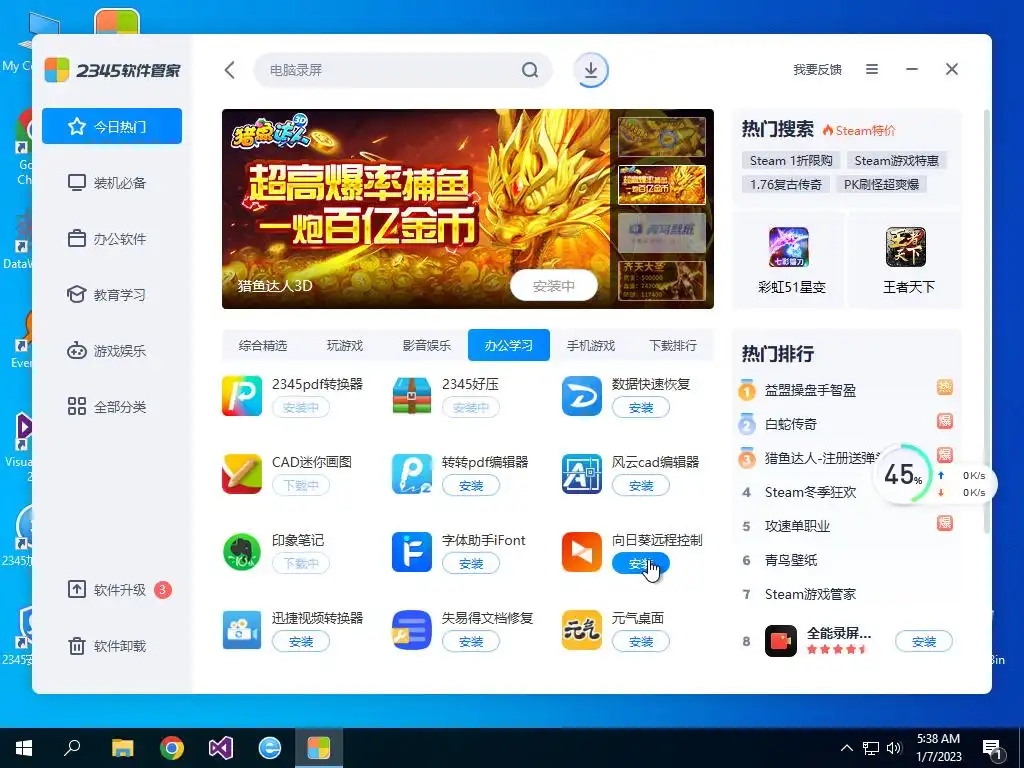Screen dimensions: 1024x768
Task: Select the 齐天大圣 banner thumbnail
Action: pos(662,281)
